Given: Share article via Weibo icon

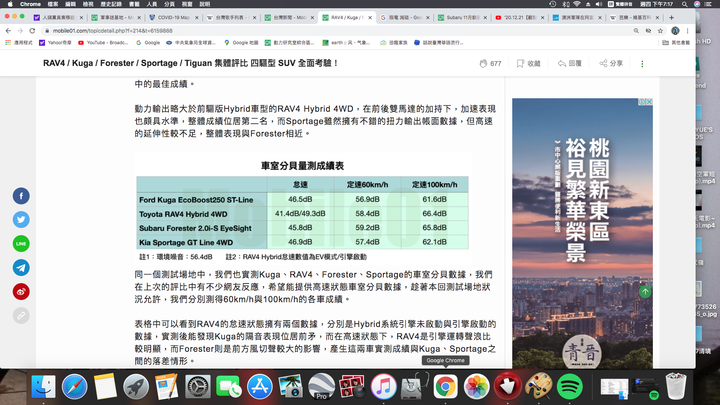Looking at the screenshot, I should click(x=21, y=292).
